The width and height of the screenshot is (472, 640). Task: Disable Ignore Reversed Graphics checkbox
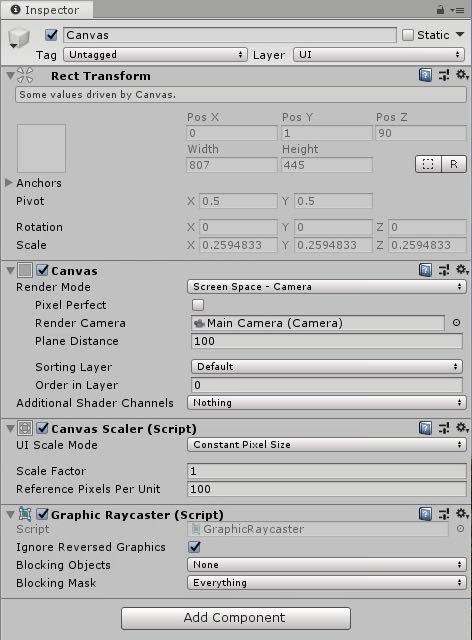pyautogui.click(x=195, y=547)
